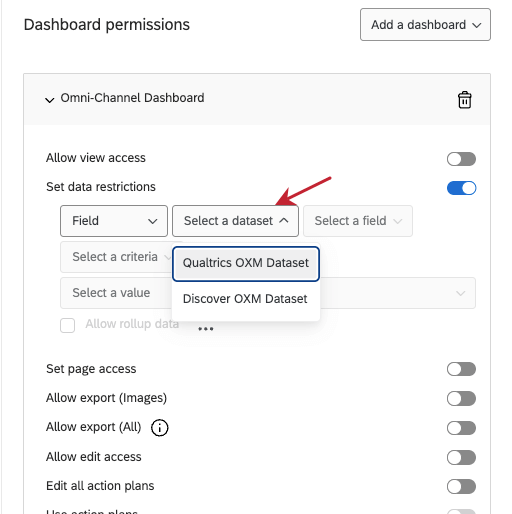Toggle Edit all action plans switch
Screen dimensions: 512x514
pos(461,486)
